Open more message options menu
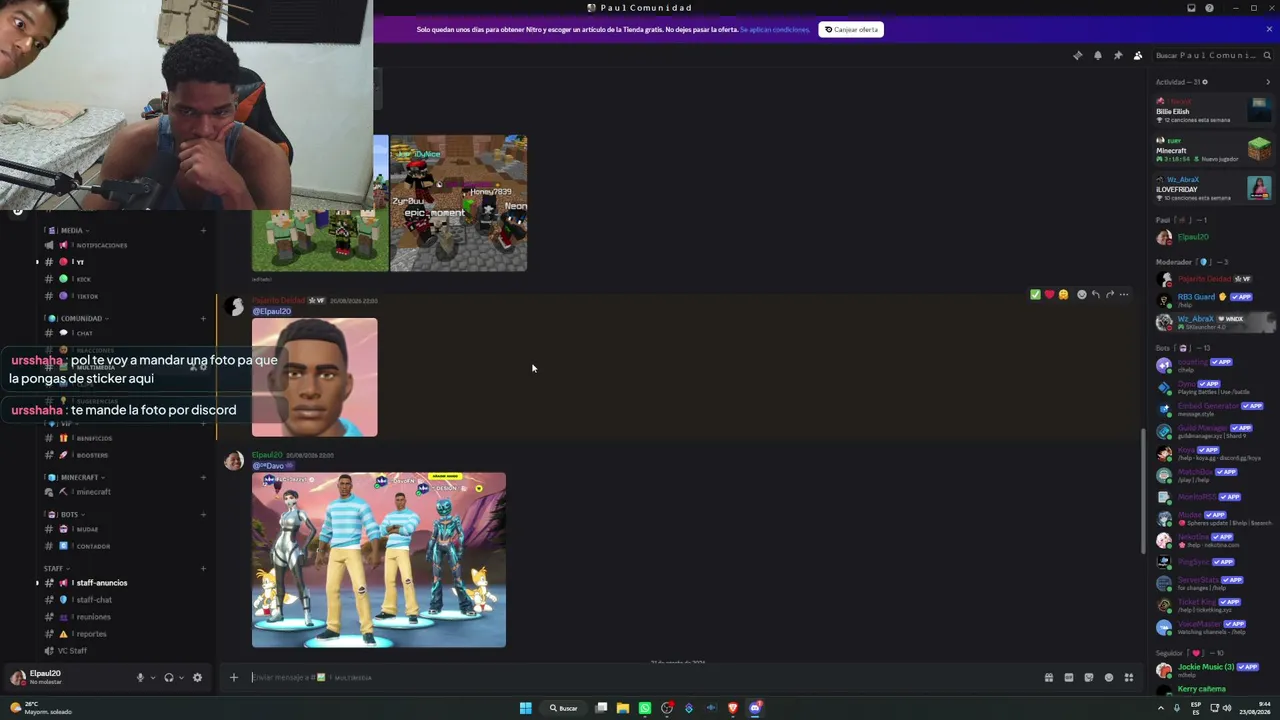 [x=1124, y=295]
